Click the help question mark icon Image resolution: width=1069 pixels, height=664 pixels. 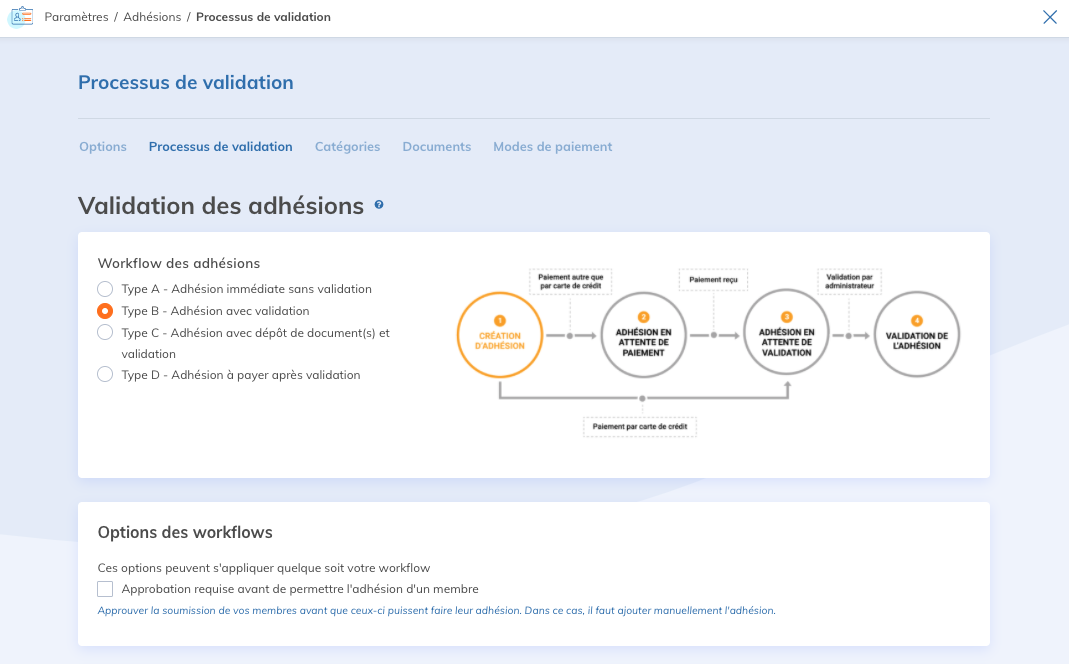(379, 205)
